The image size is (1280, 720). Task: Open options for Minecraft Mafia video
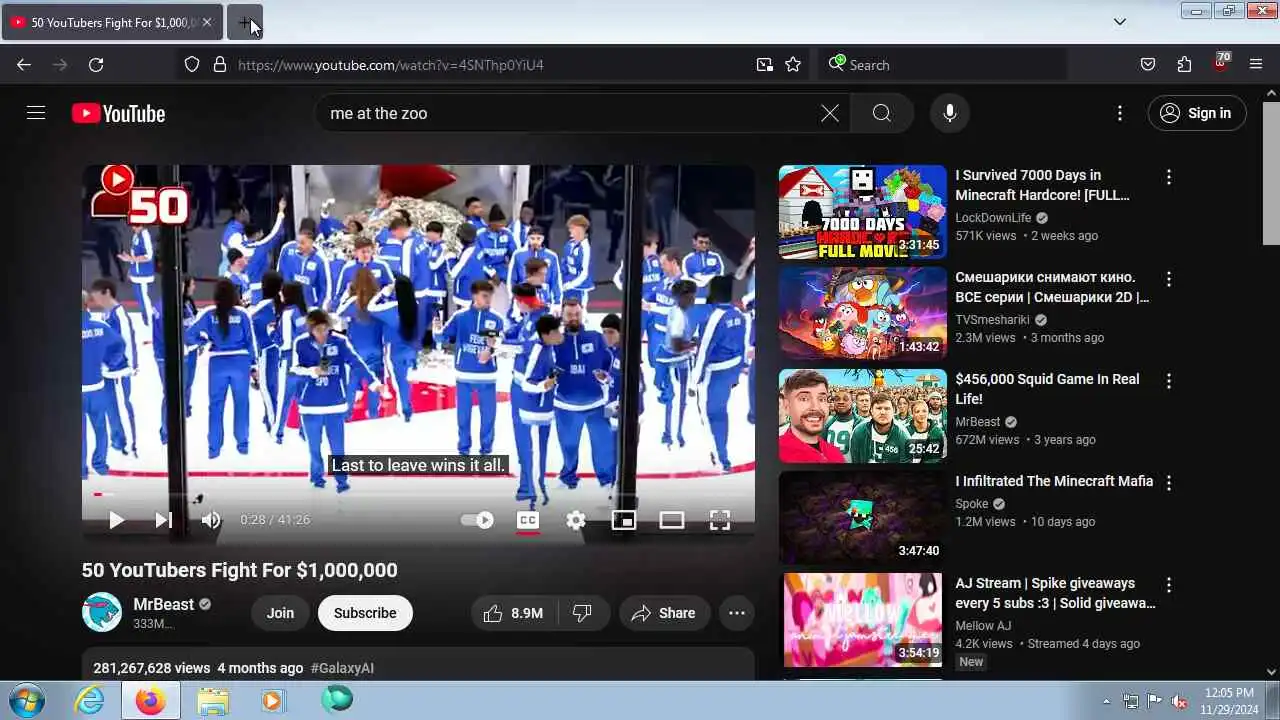coord(1168,483)
